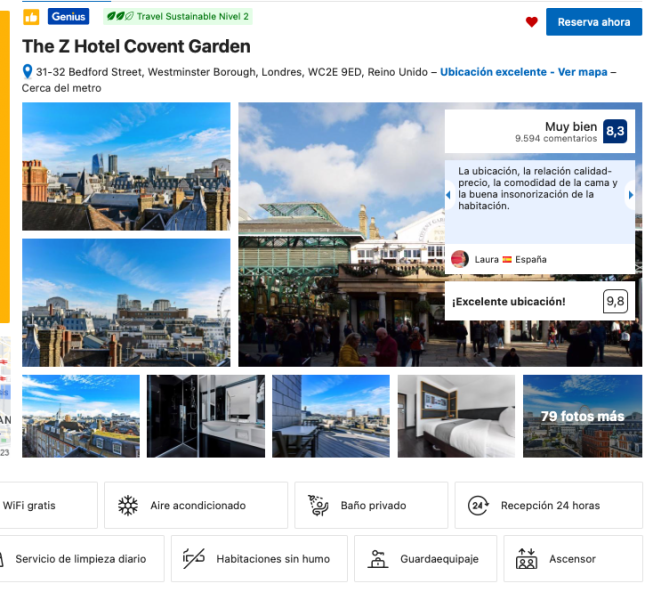Open the rooftop panorama thumbnail in bottom row

tap(81, 416)
